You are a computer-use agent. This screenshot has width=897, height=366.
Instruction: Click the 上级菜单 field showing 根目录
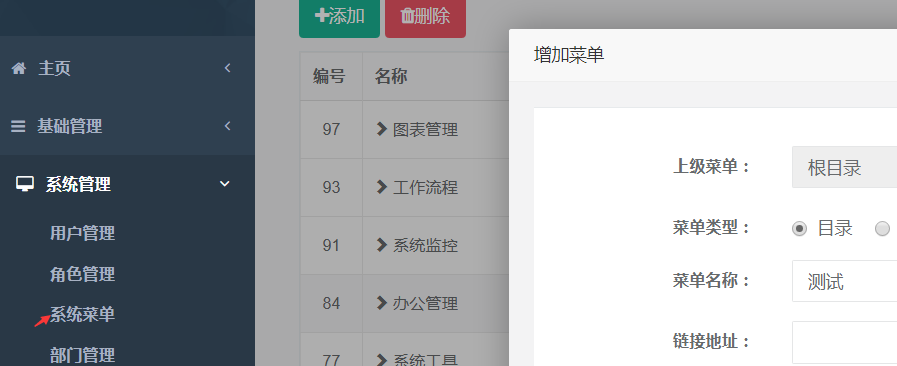[x=844, y=168]
